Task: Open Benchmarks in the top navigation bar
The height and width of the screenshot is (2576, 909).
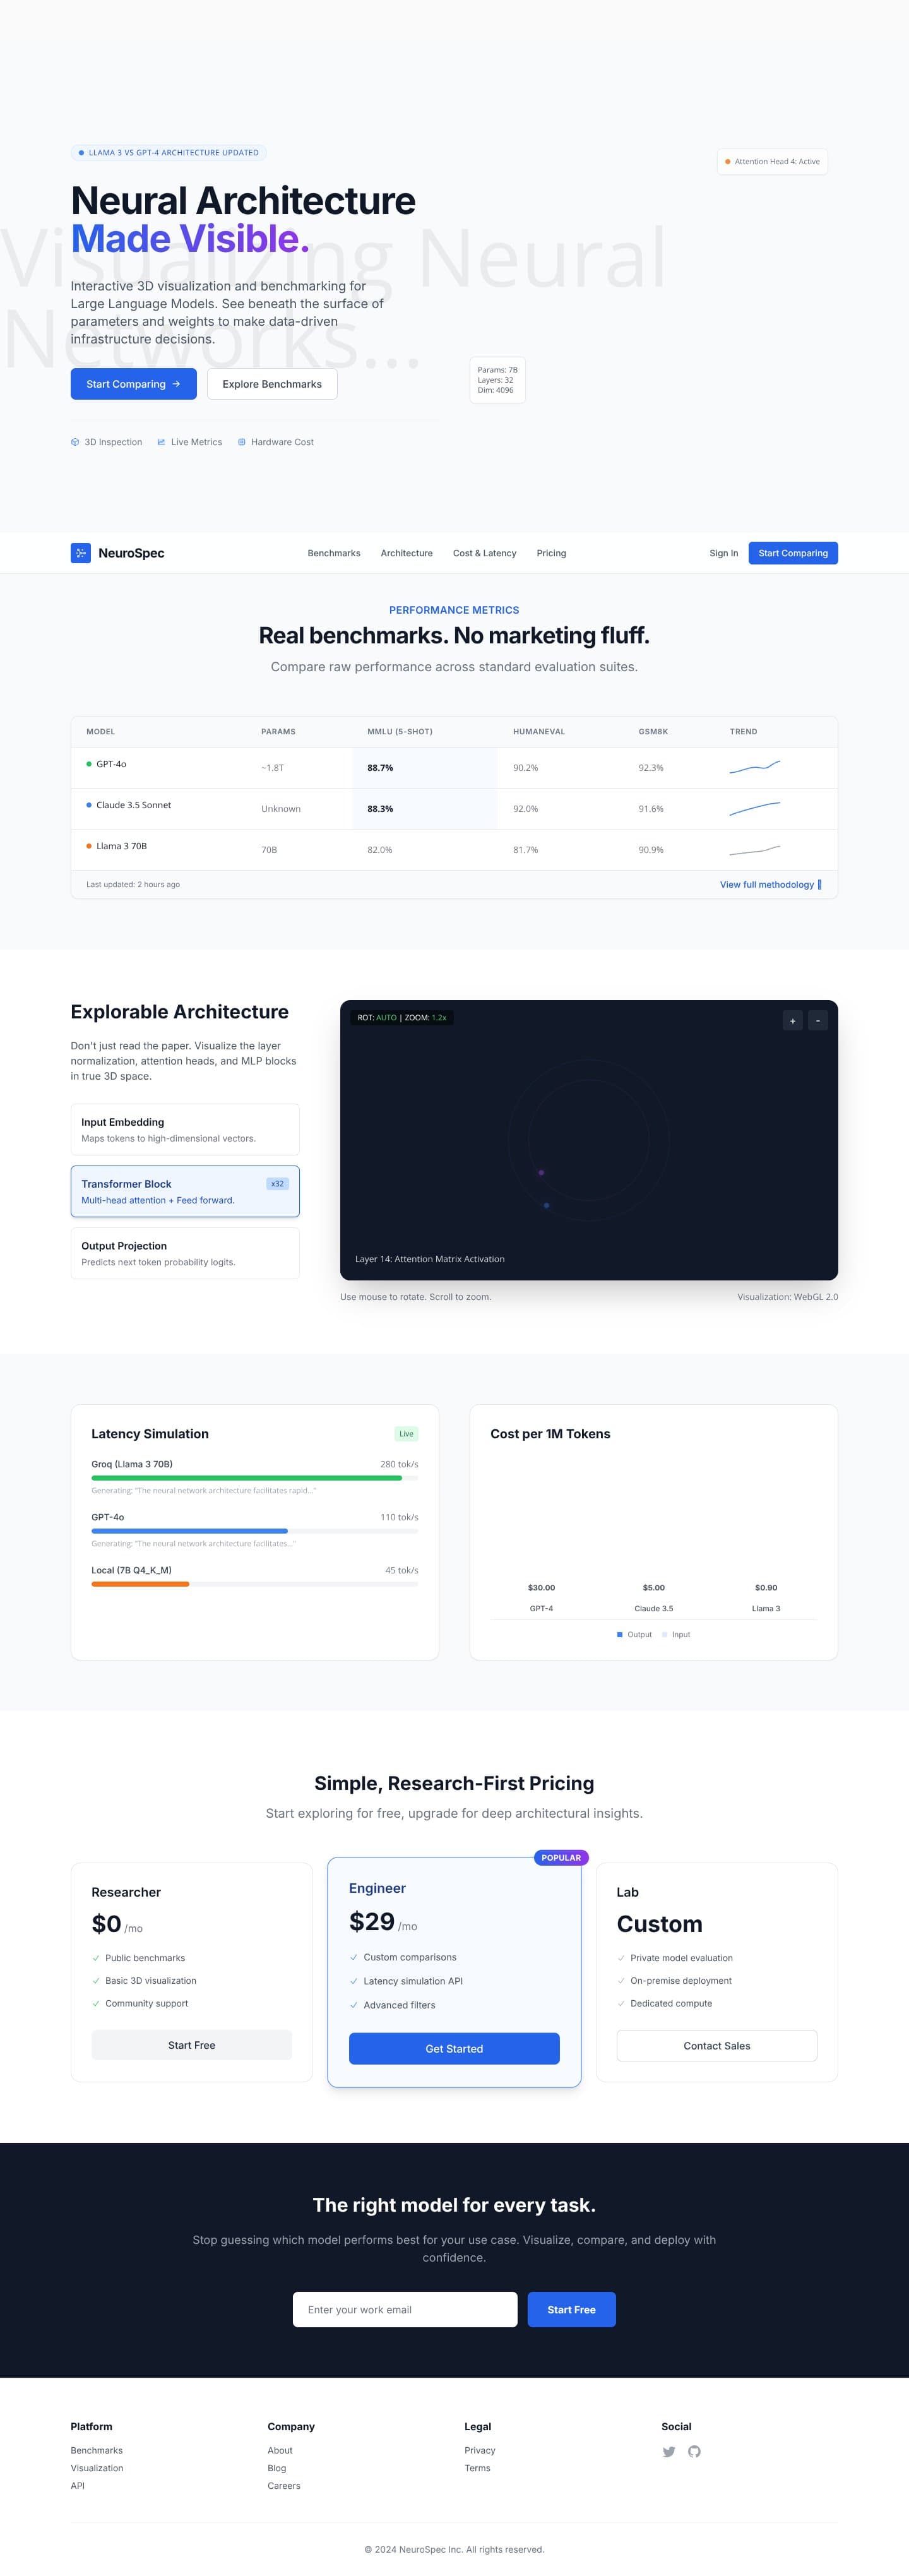Action: tap(334, 553)
